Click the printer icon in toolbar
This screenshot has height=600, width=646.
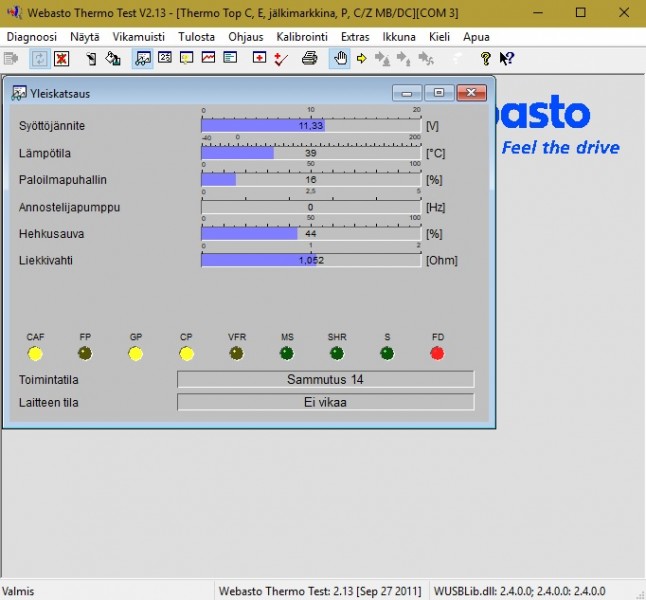click(310, 59)
